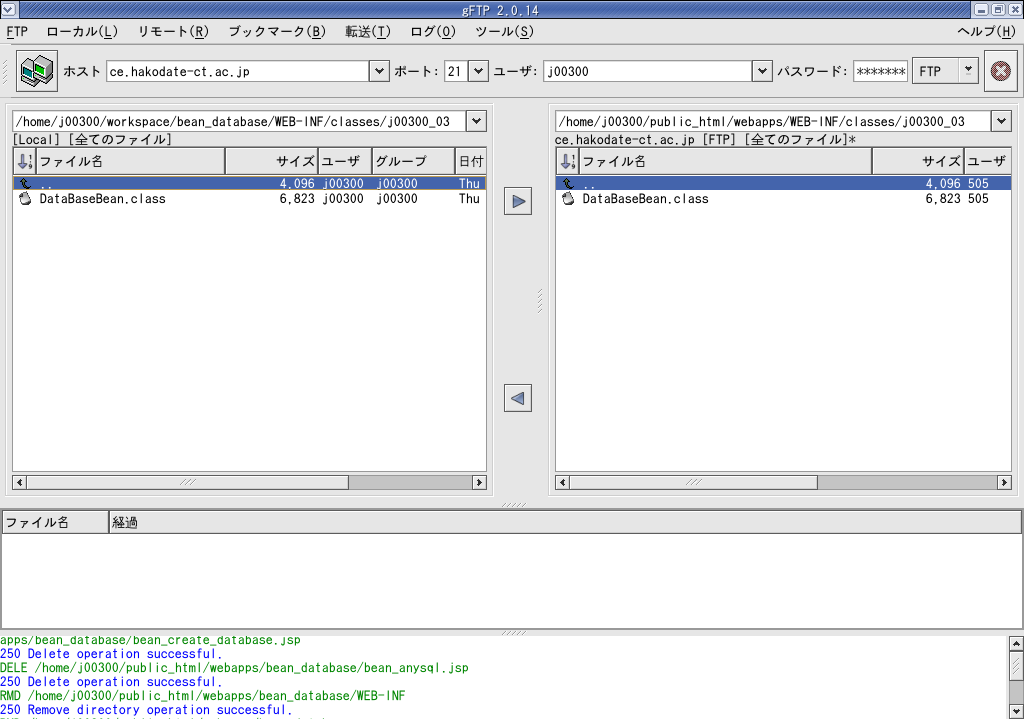1024x719 pixels.
Task: Click the transfer queue 経過 column header
Action: pyautogui.click(x=565, y=522)
